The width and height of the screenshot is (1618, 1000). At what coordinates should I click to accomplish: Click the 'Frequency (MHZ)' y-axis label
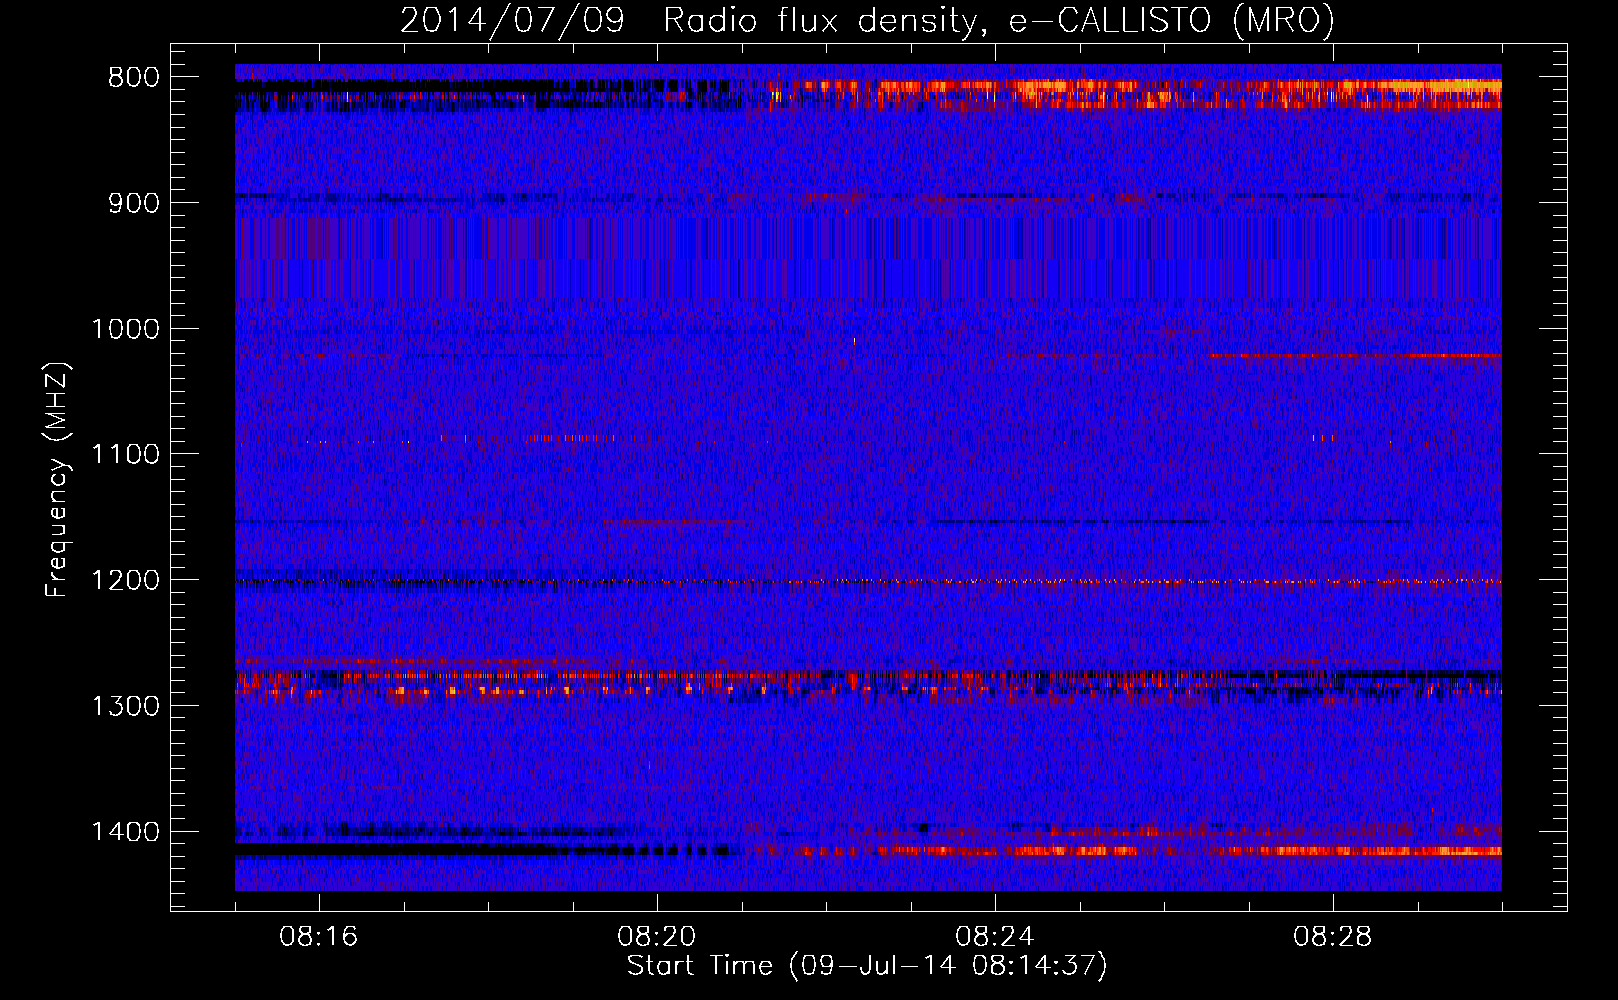pyautogui.click(x=57, y=480)
